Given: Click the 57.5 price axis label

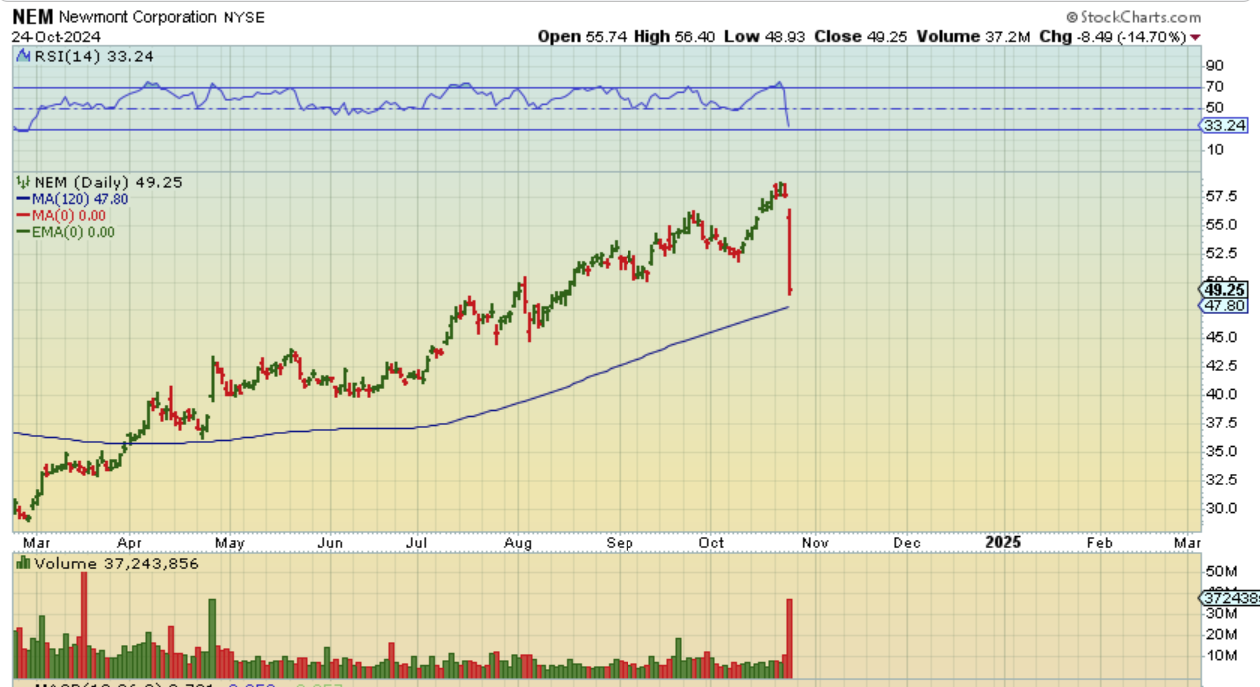Looking at the screenshot, I should coord(1220,196).
